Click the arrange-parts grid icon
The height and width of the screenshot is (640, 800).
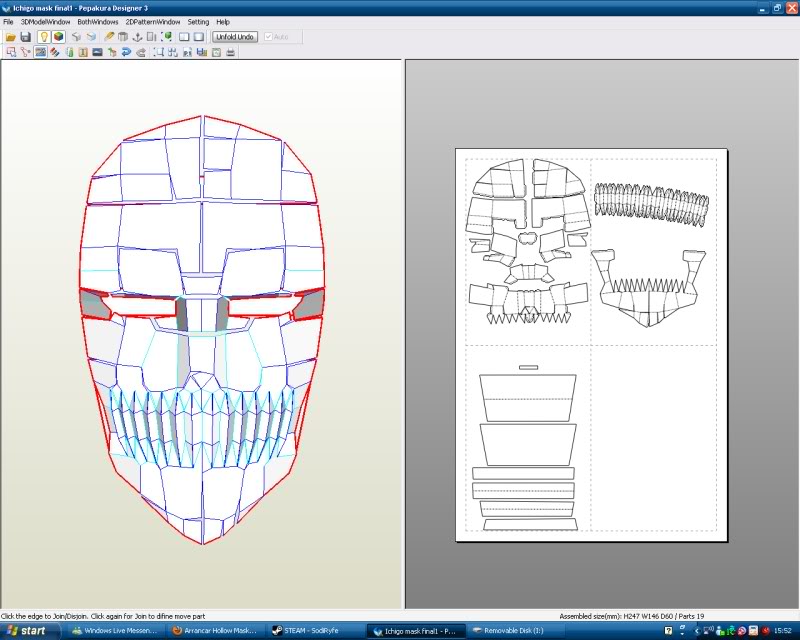pos(173,52)
